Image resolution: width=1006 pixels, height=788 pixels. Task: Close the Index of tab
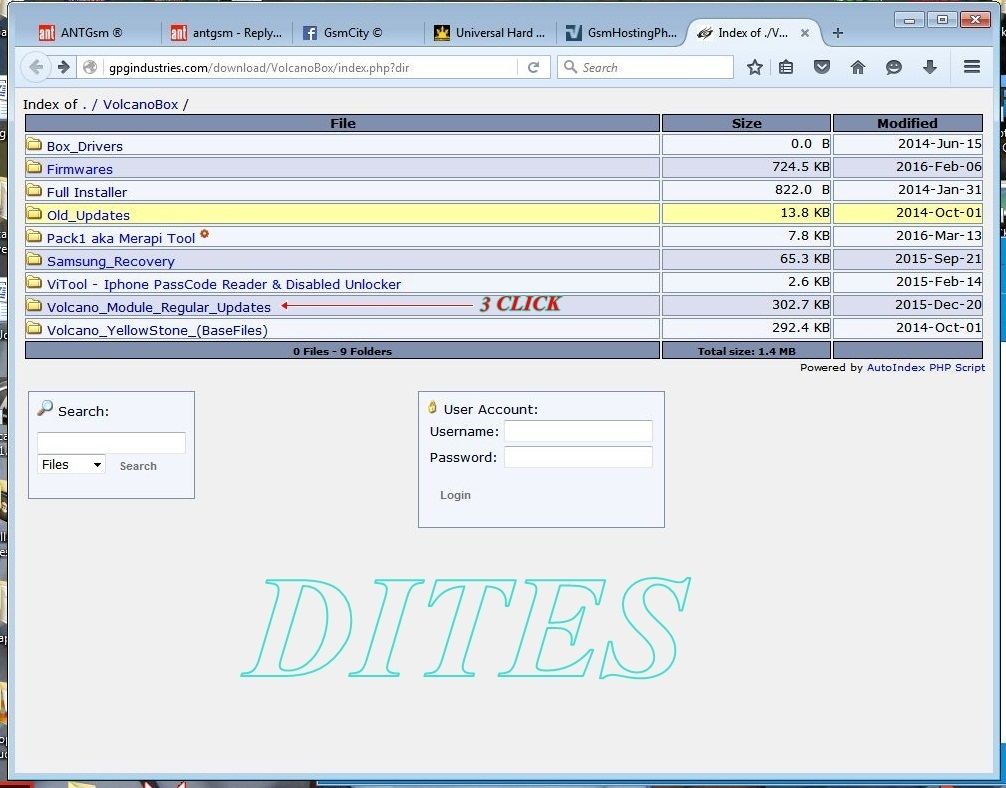(805, 33)
